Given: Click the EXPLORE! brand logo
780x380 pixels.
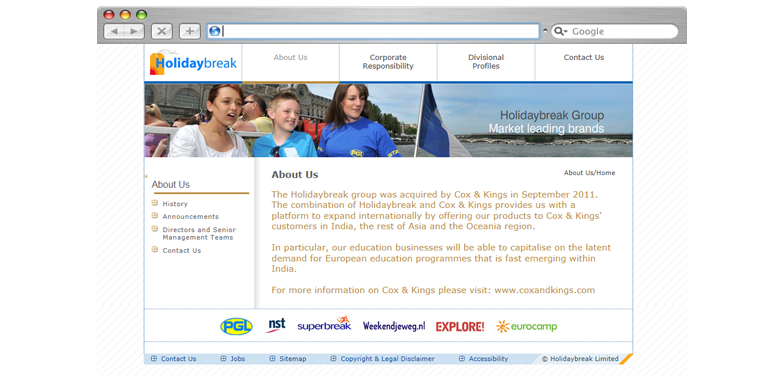Looking at the screenshot, I should (x=460, y=327).
